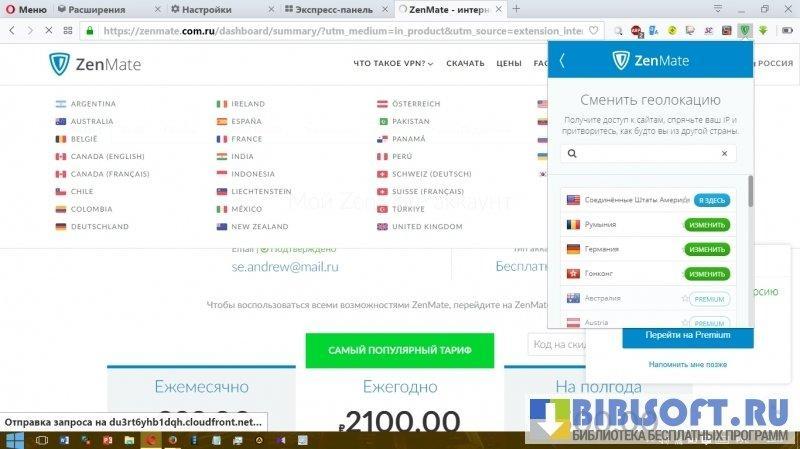Open Firefox from the taskbar
The image size is (800, 449).
point(173,440)
